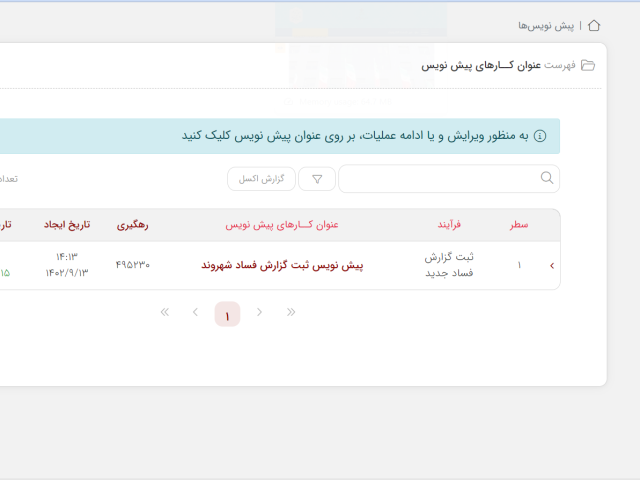The height and width of the screenshot is (480, 640).
Task: Sort by عنوان کارهای پیش نویس header
Action: [282, 225]
